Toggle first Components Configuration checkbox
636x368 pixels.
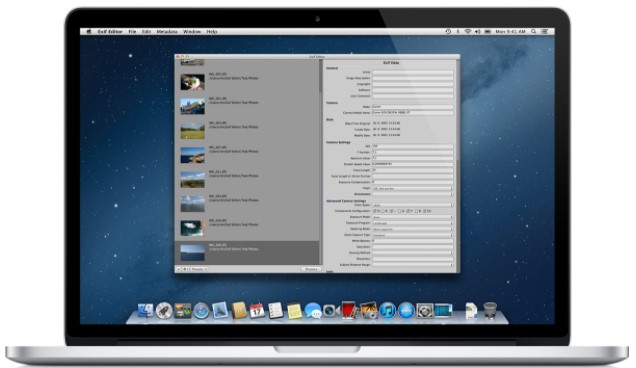pos(375,211)
